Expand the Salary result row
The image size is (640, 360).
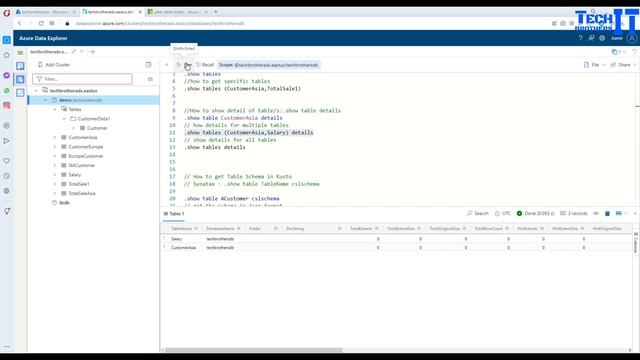(x=164, y=238)
